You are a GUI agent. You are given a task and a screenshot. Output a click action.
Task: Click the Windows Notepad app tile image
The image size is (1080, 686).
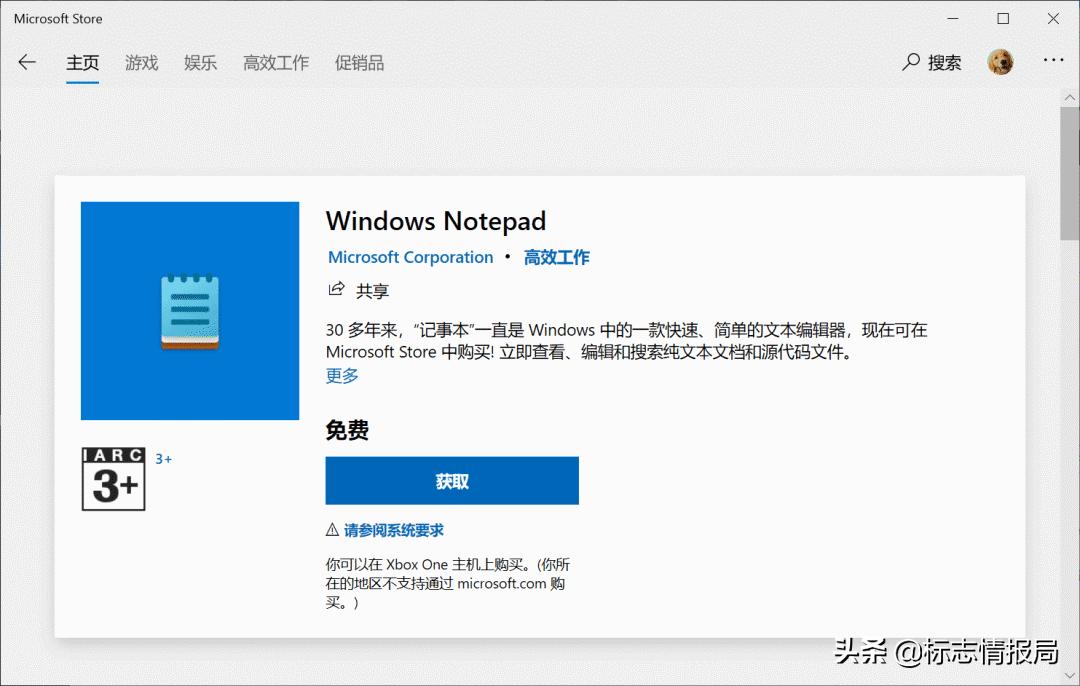190,311
